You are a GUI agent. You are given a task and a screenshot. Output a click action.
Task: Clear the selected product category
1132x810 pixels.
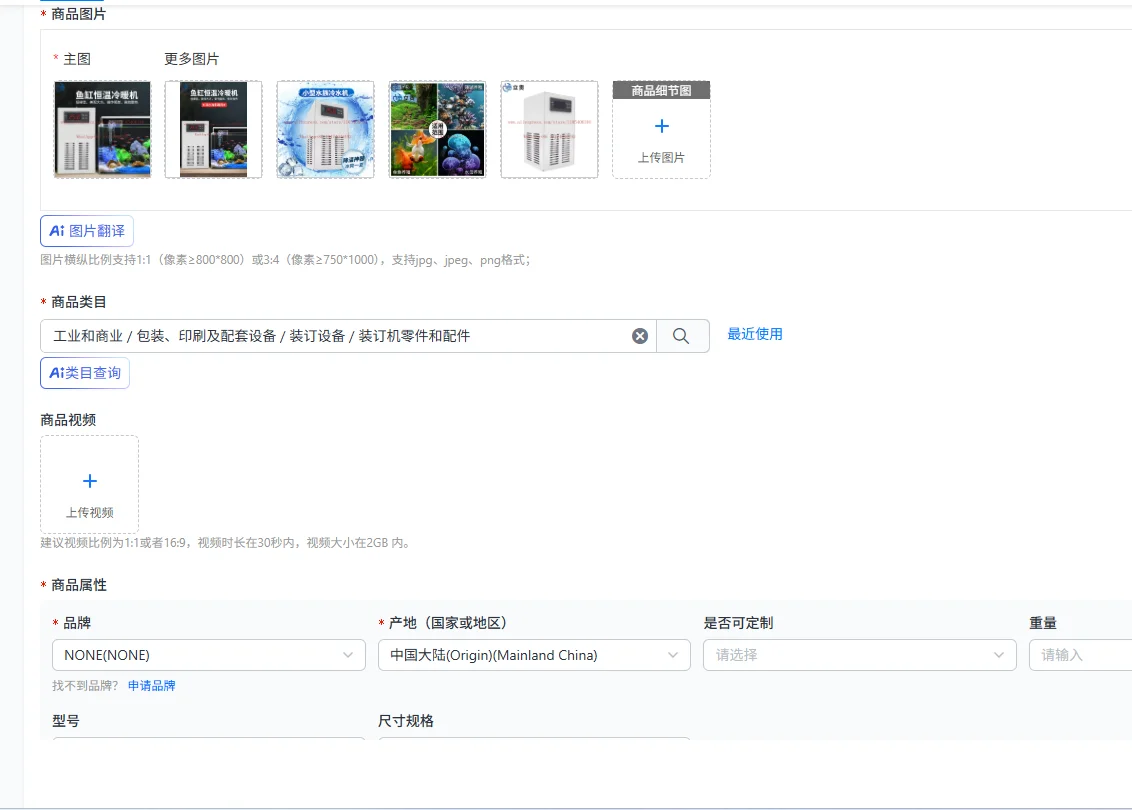coord(640,336)
